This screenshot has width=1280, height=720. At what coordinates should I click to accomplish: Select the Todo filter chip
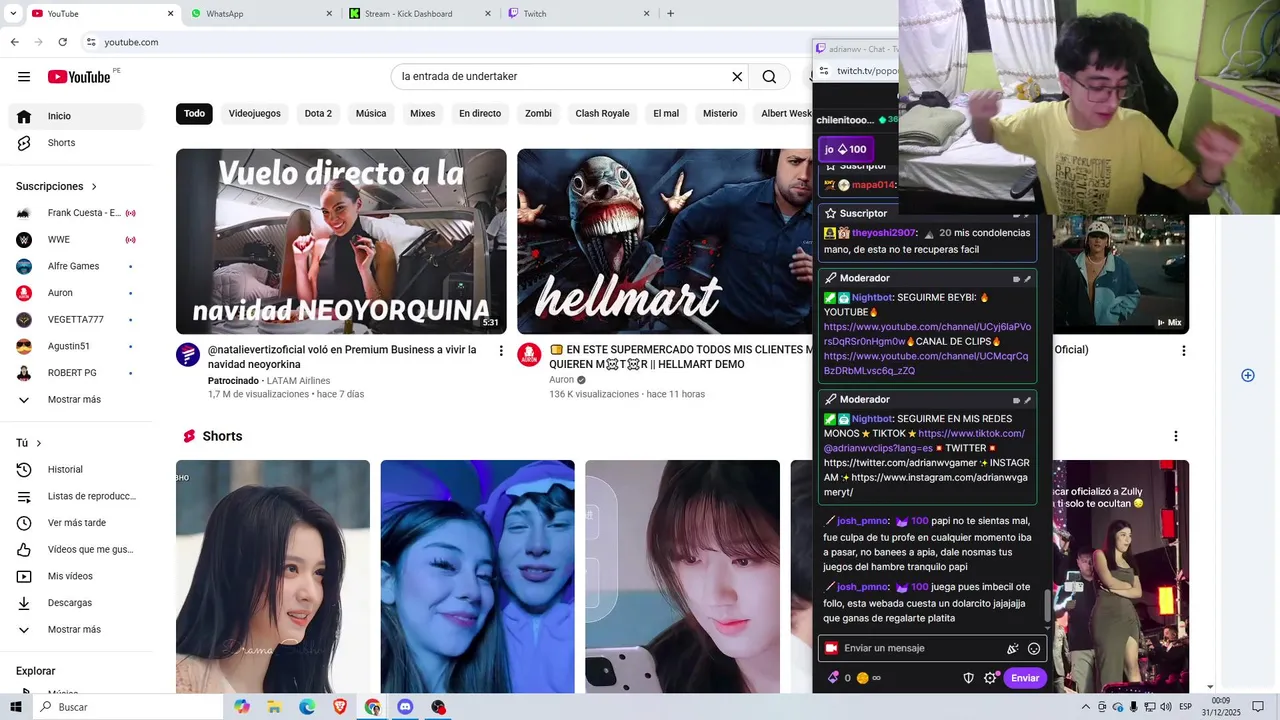point(194,114)
